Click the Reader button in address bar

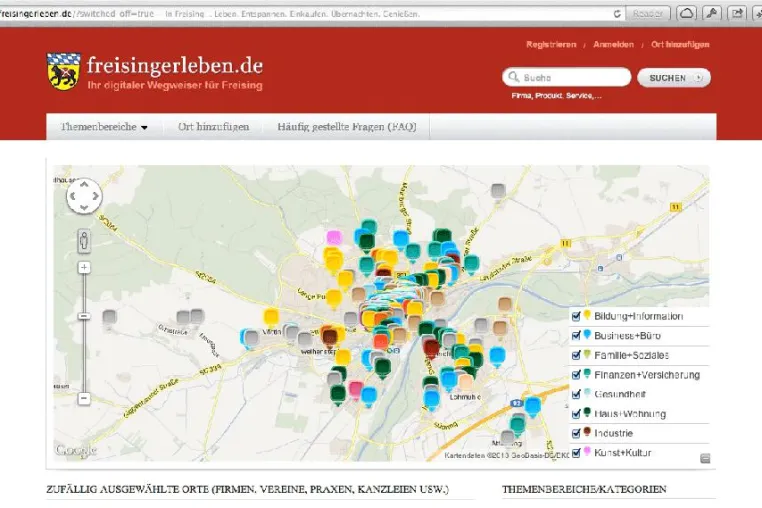(648, 14)
